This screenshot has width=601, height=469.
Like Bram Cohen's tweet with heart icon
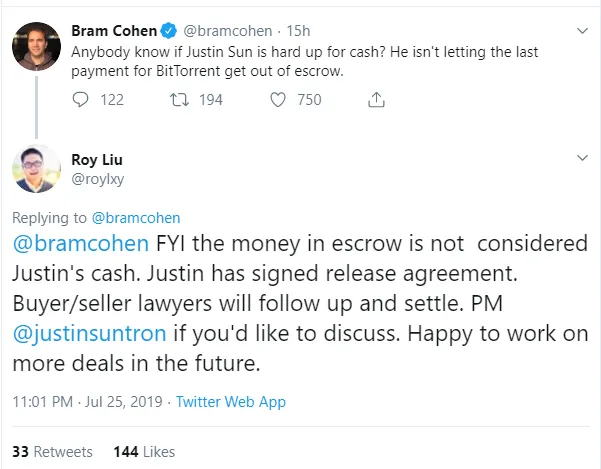point(280,99)
